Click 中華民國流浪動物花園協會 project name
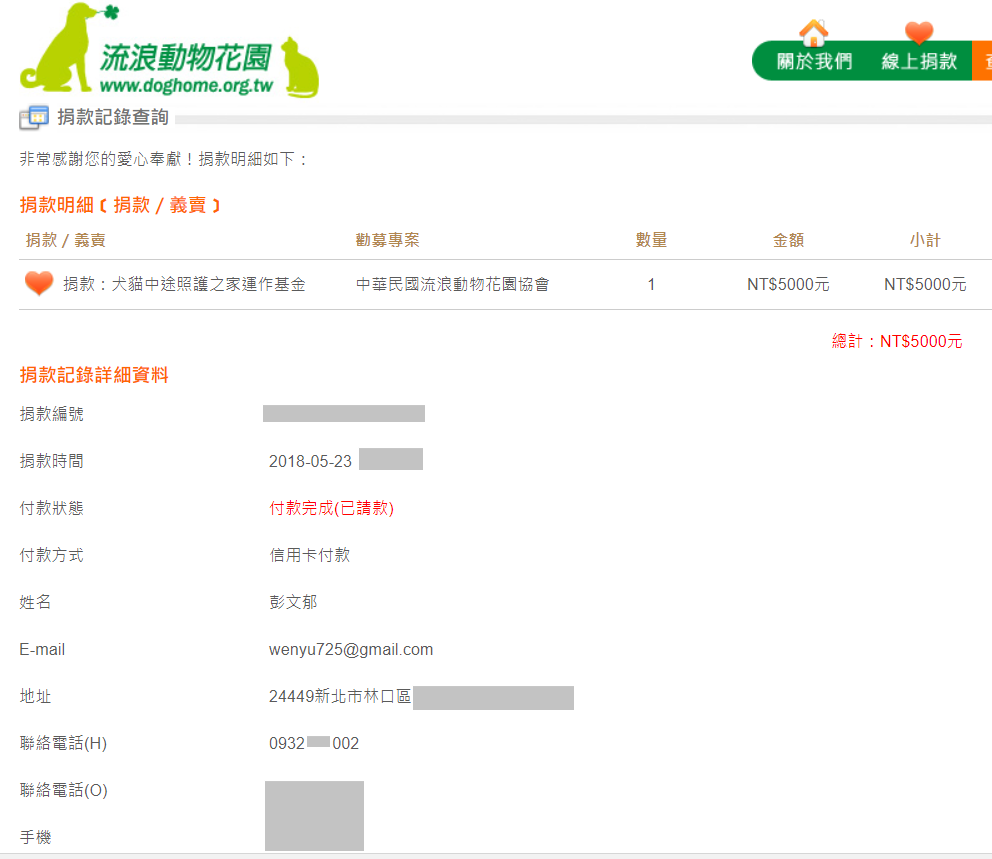The height and width of the screenshot is (859, 992). click(452, 285)
